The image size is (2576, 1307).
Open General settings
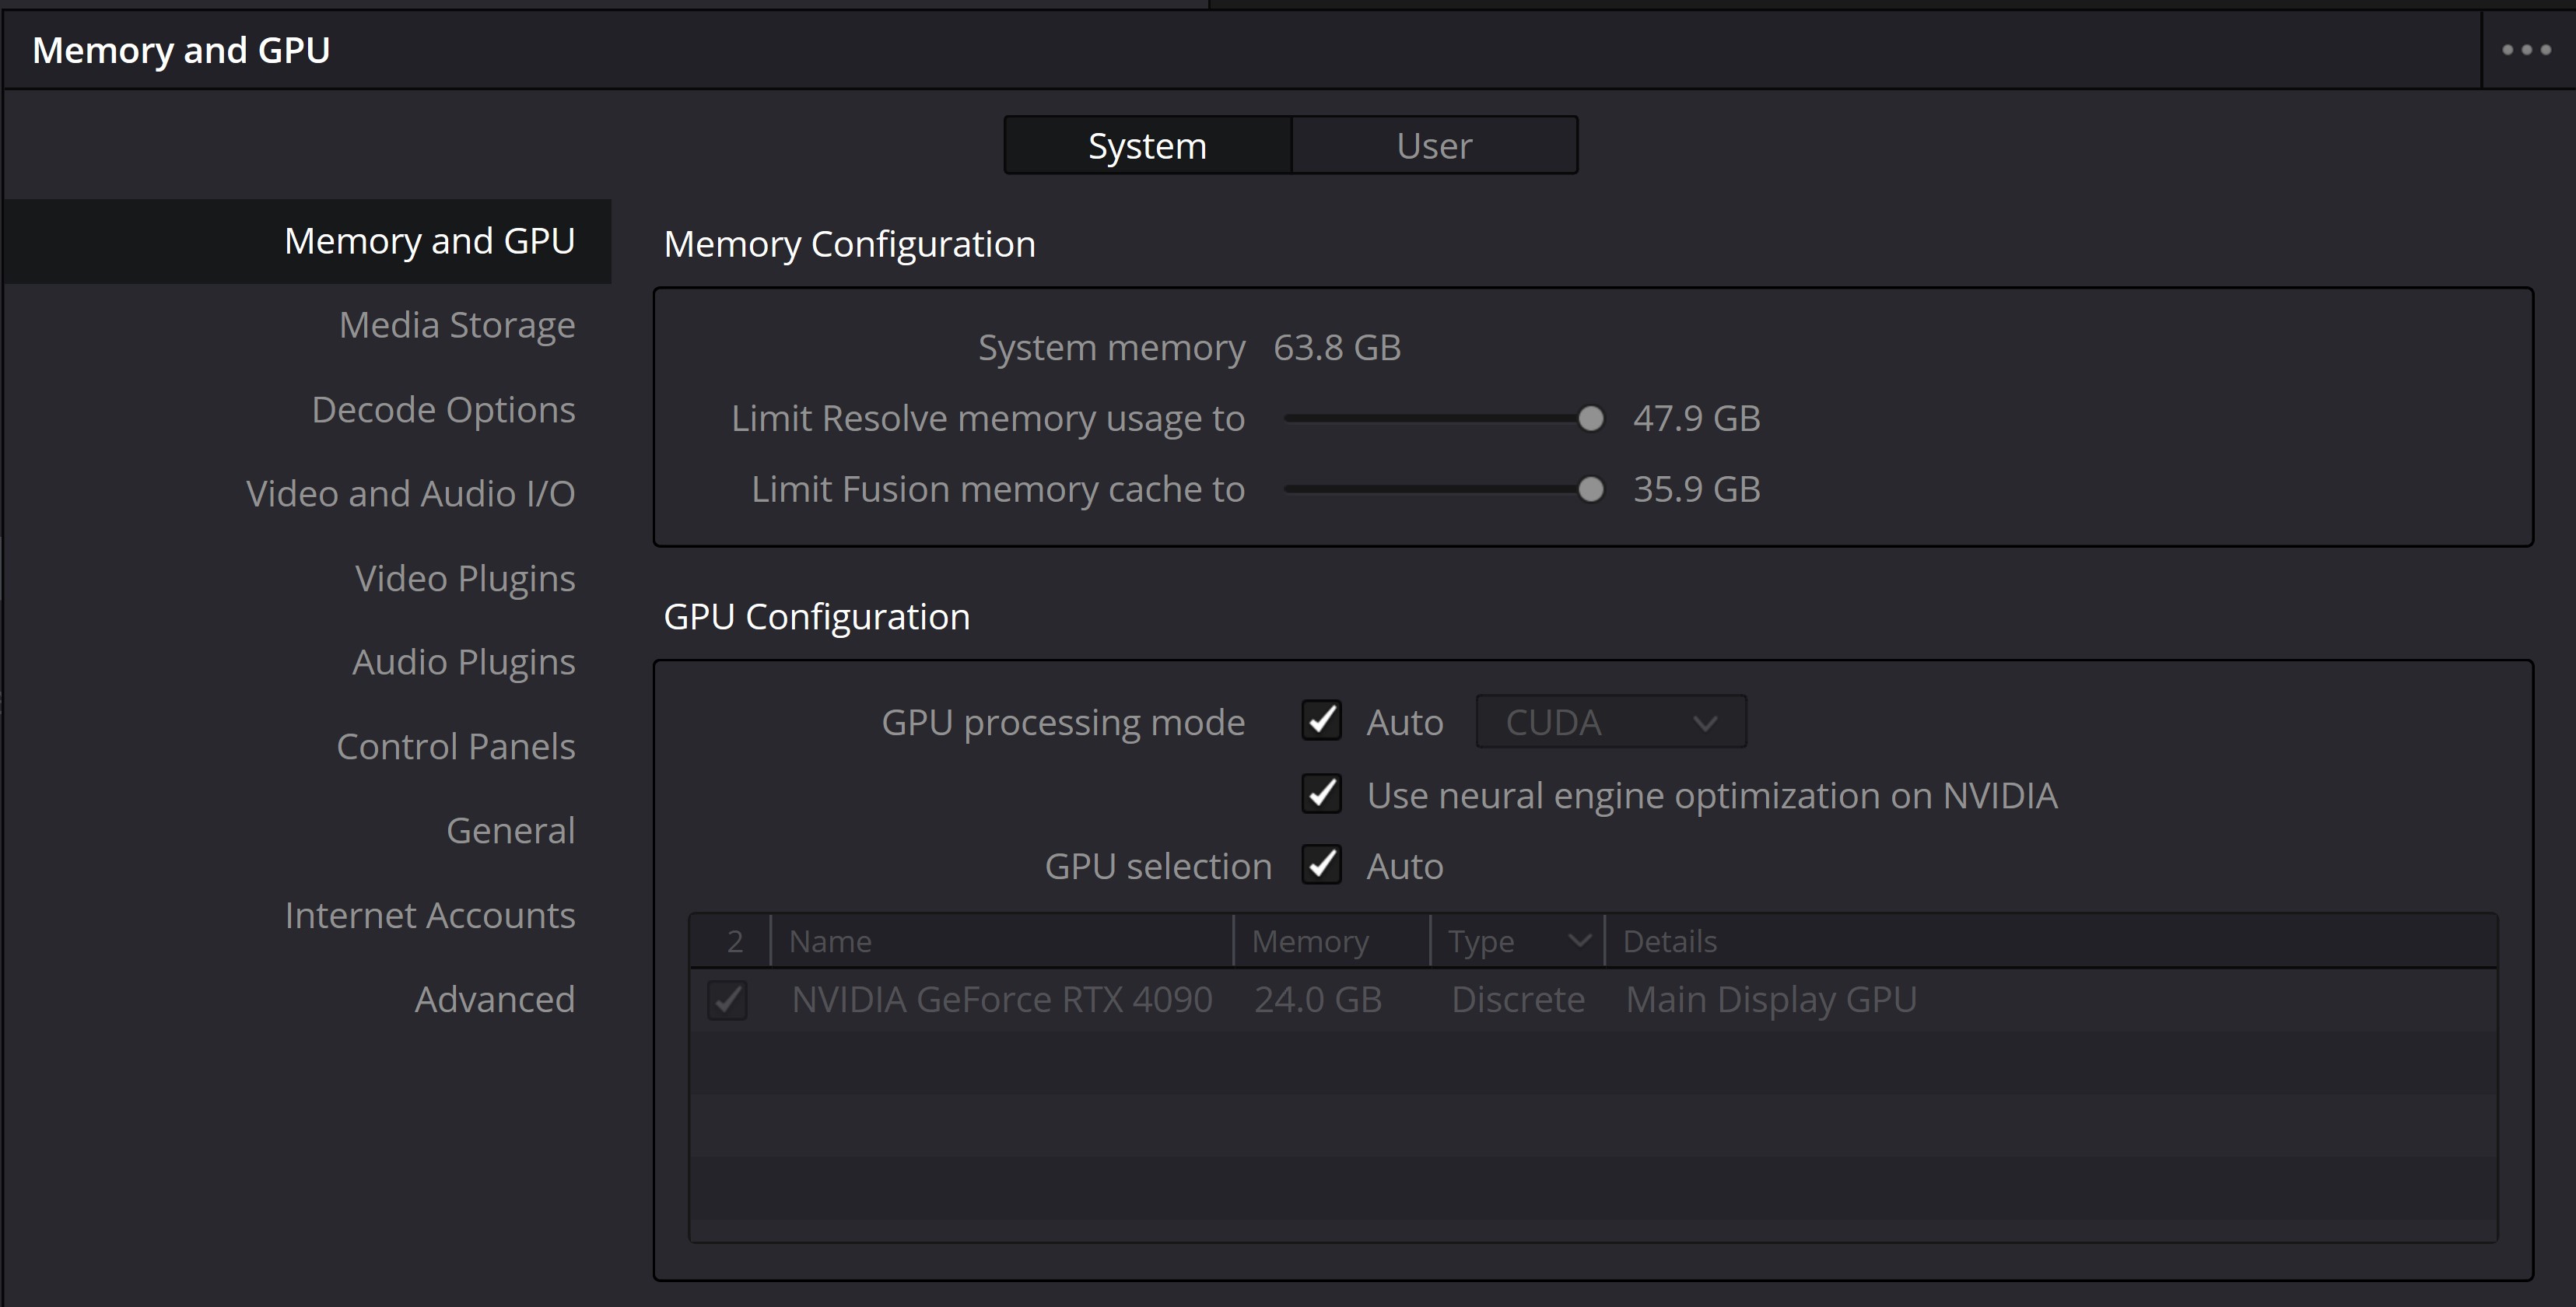point(511,831)
